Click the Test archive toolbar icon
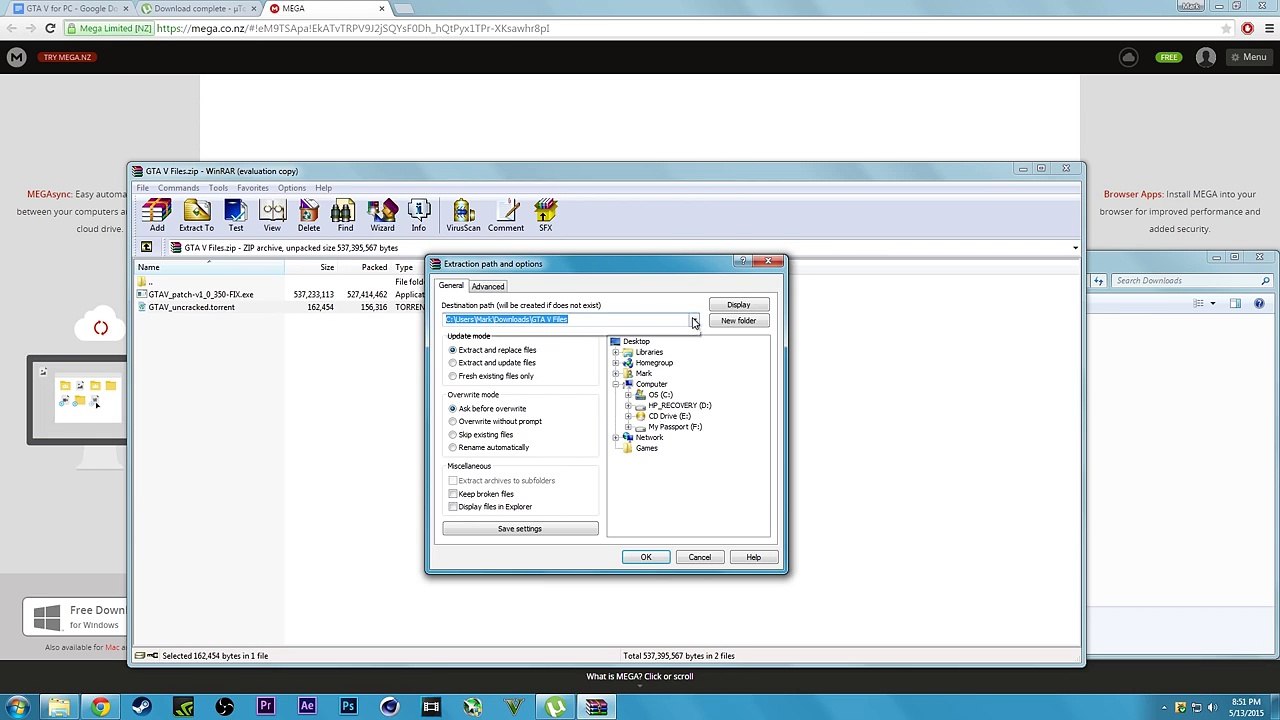 235,215
